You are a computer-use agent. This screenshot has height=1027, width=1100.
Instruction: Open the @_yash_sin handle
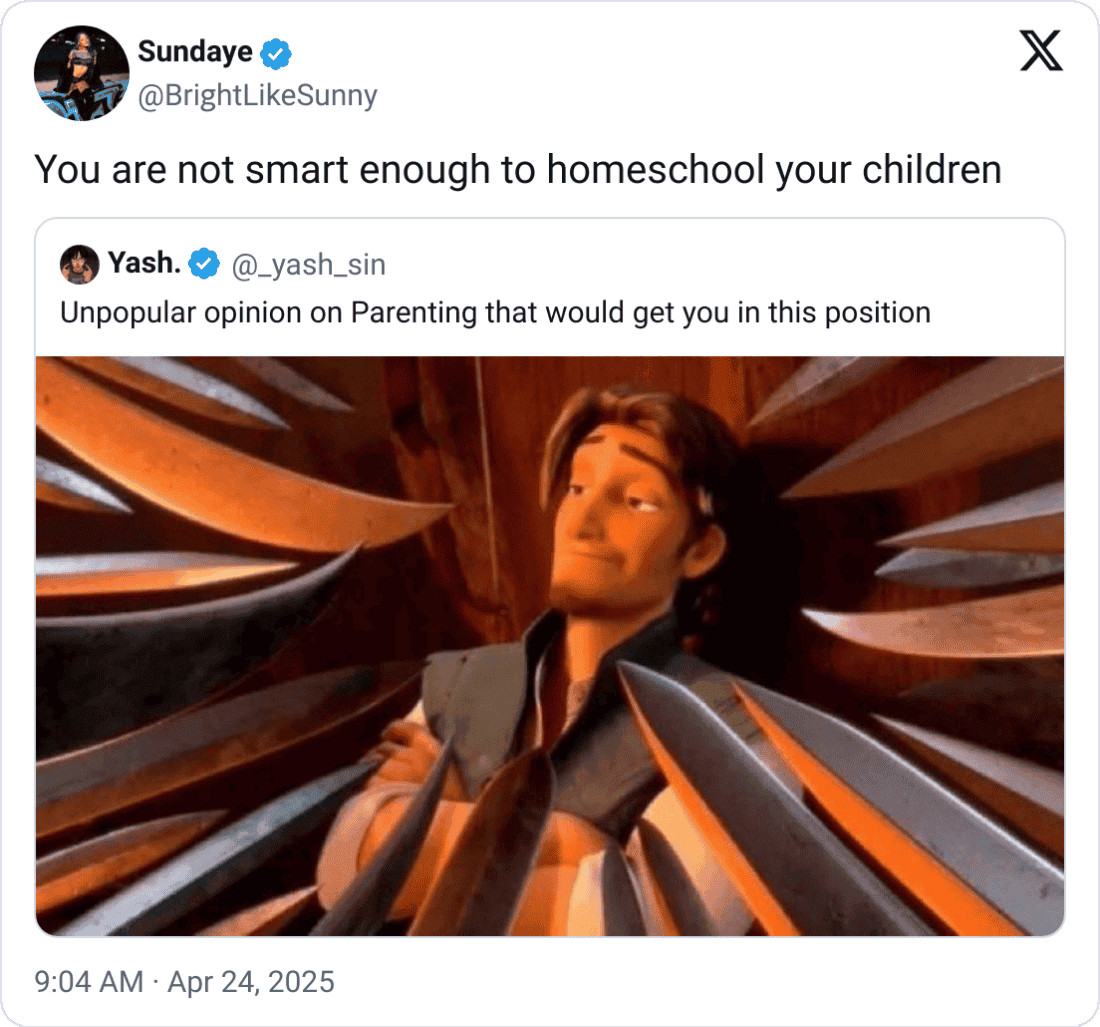[309, 265]
